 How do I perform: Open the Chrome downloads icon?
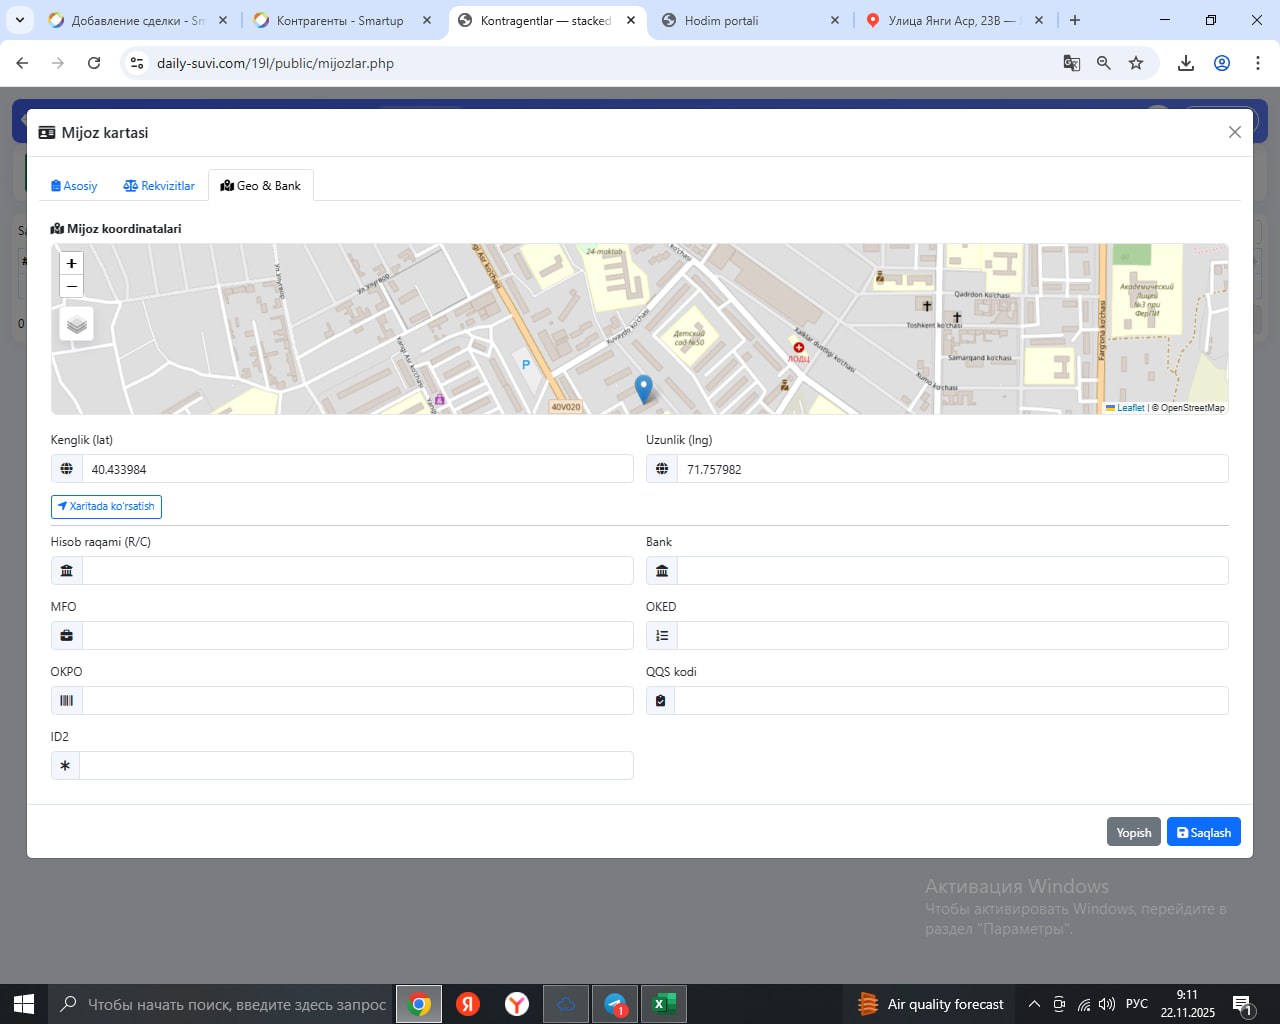tap(1186, 63)
